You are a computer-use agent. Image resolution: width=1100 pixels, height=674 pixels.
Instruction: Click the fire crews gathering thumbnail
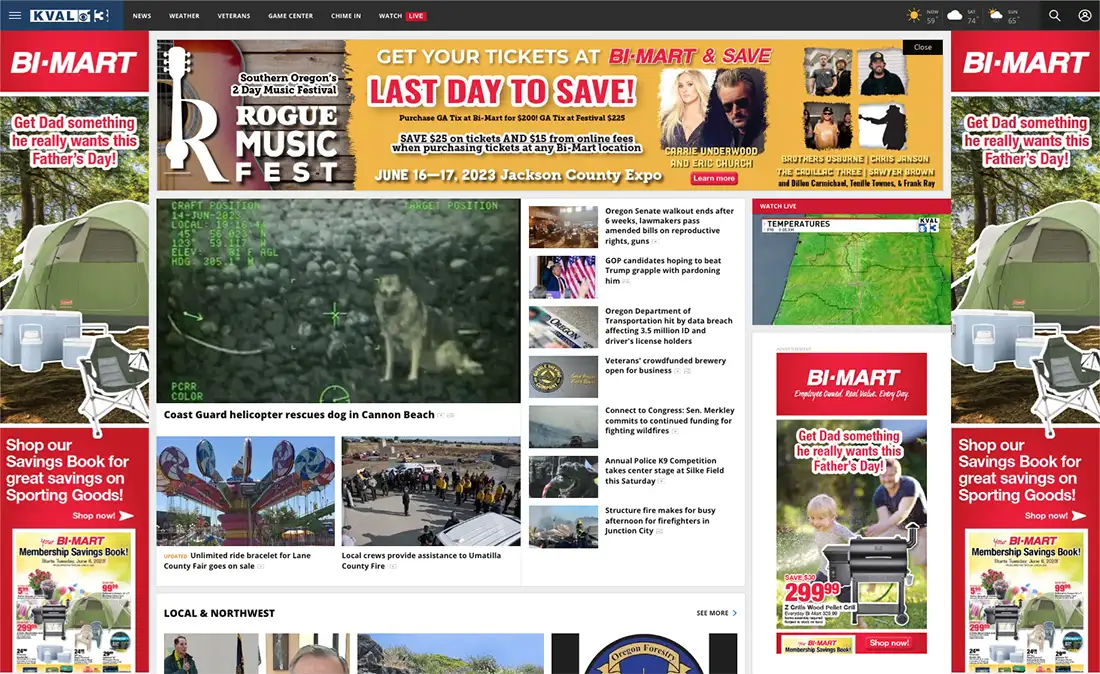click(x=431, y=491)
